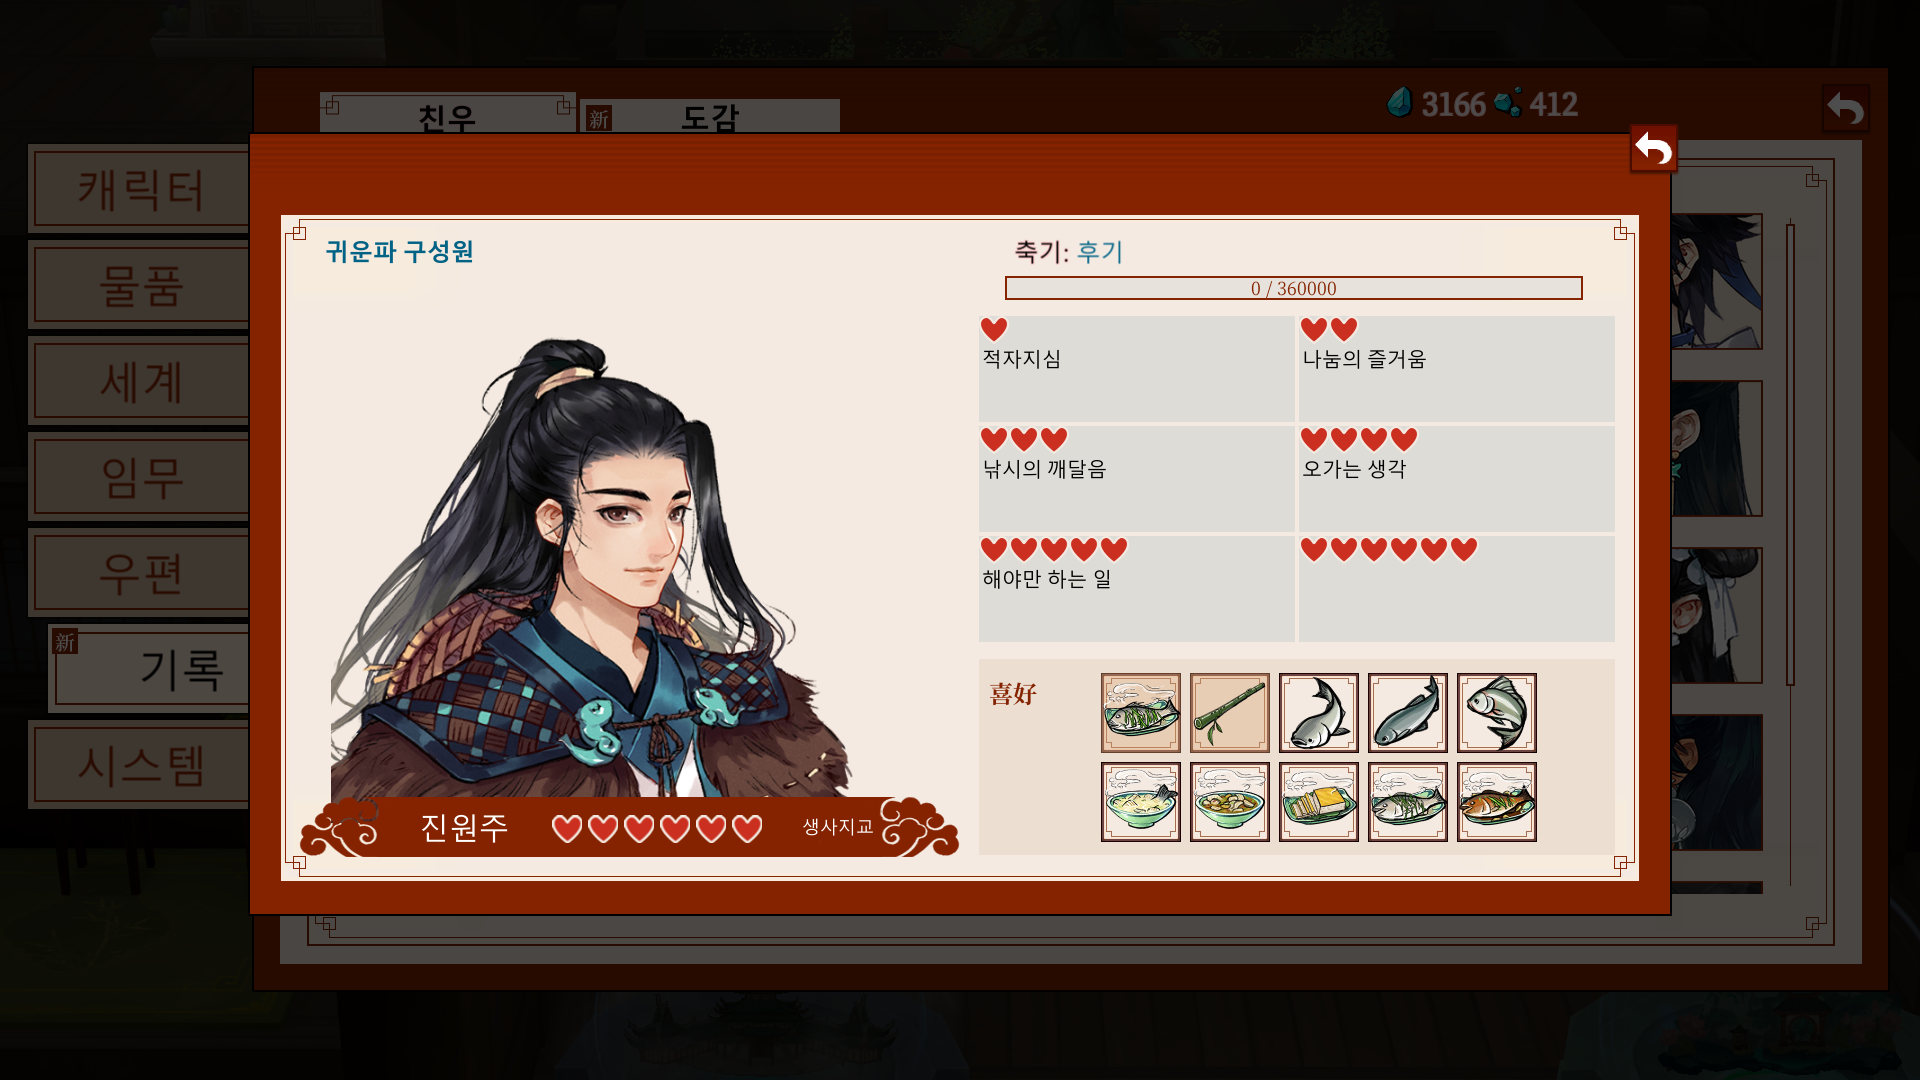Switch to the 도감 tab

coord(710,116)
